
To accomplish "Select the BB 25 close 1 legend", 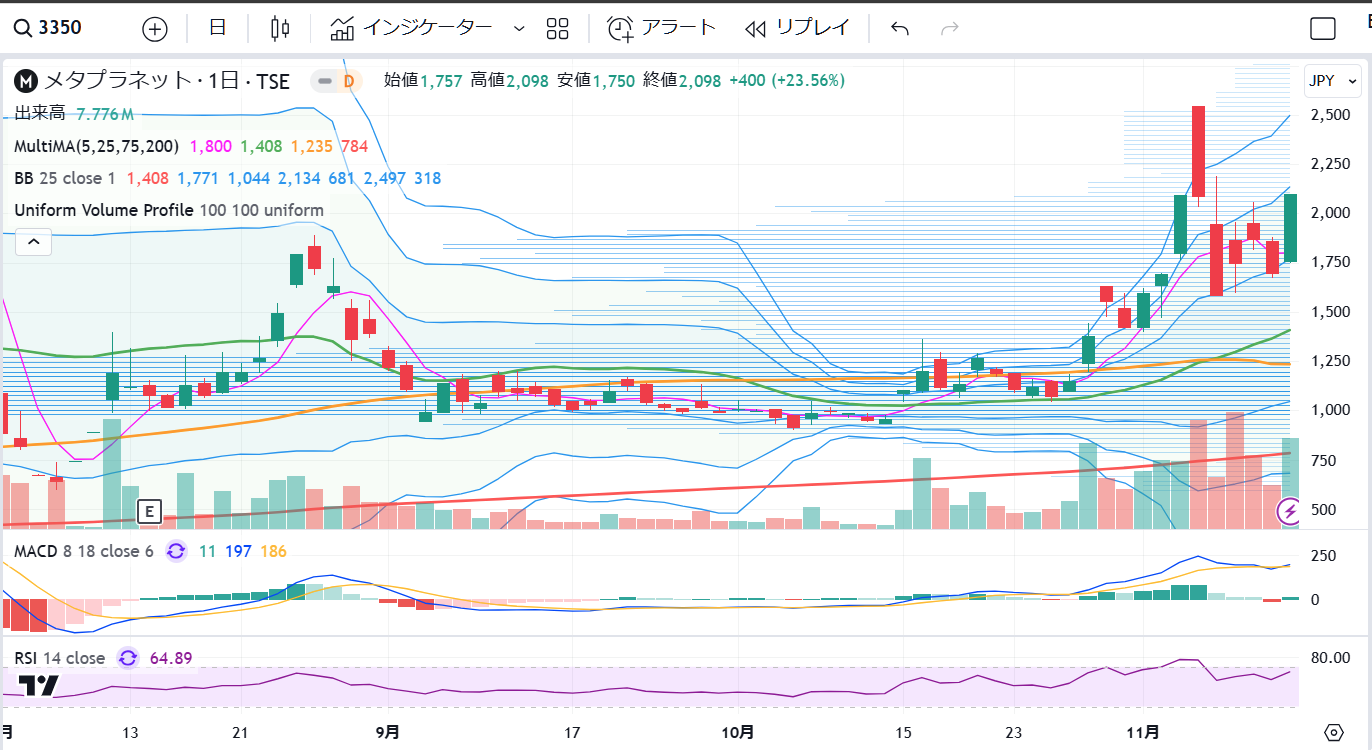I will [65, 178].
